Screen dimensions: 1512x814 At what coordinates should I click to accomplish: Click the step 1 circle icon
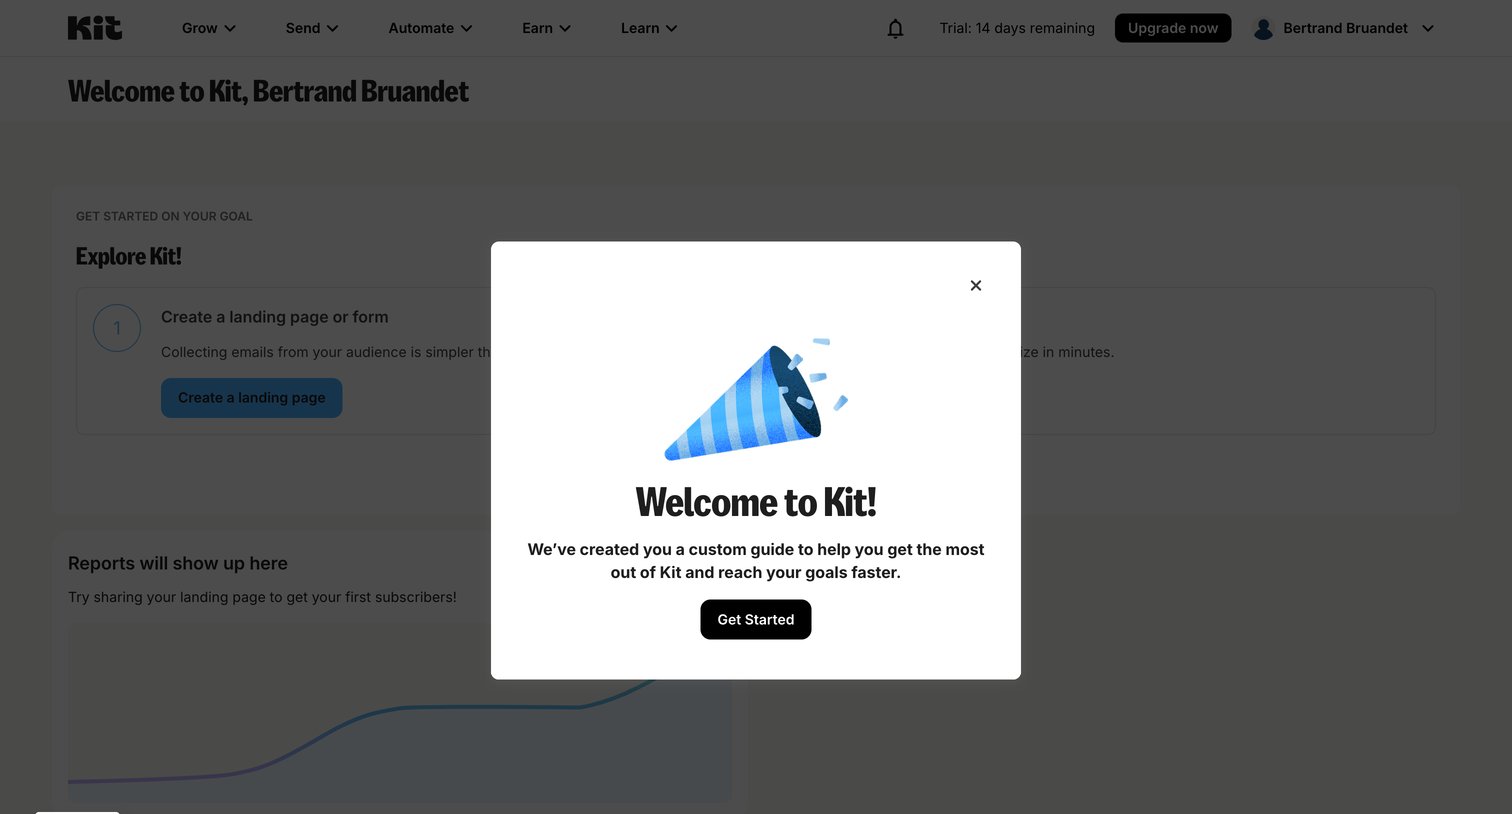click(117, 328)
